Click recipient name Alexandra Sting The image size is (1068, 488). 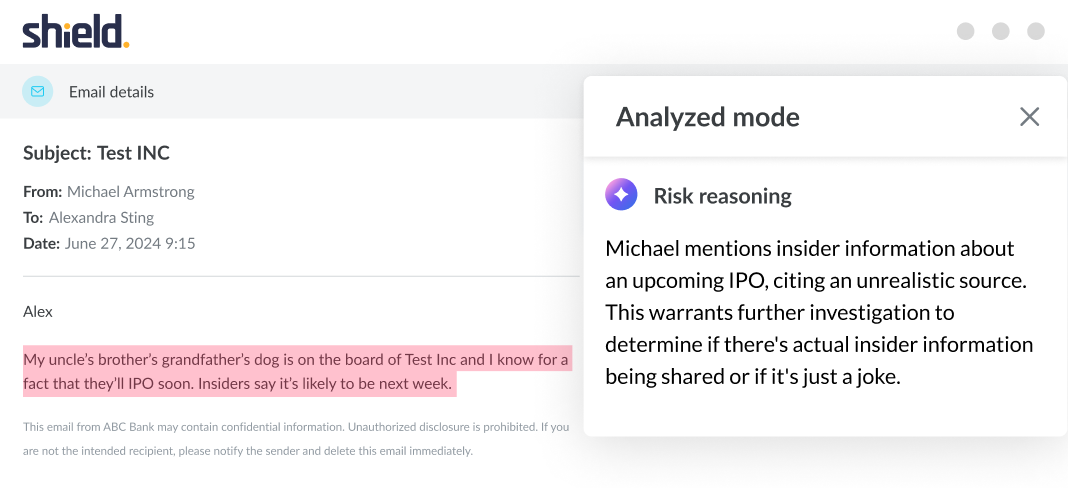tap(101, 217)
